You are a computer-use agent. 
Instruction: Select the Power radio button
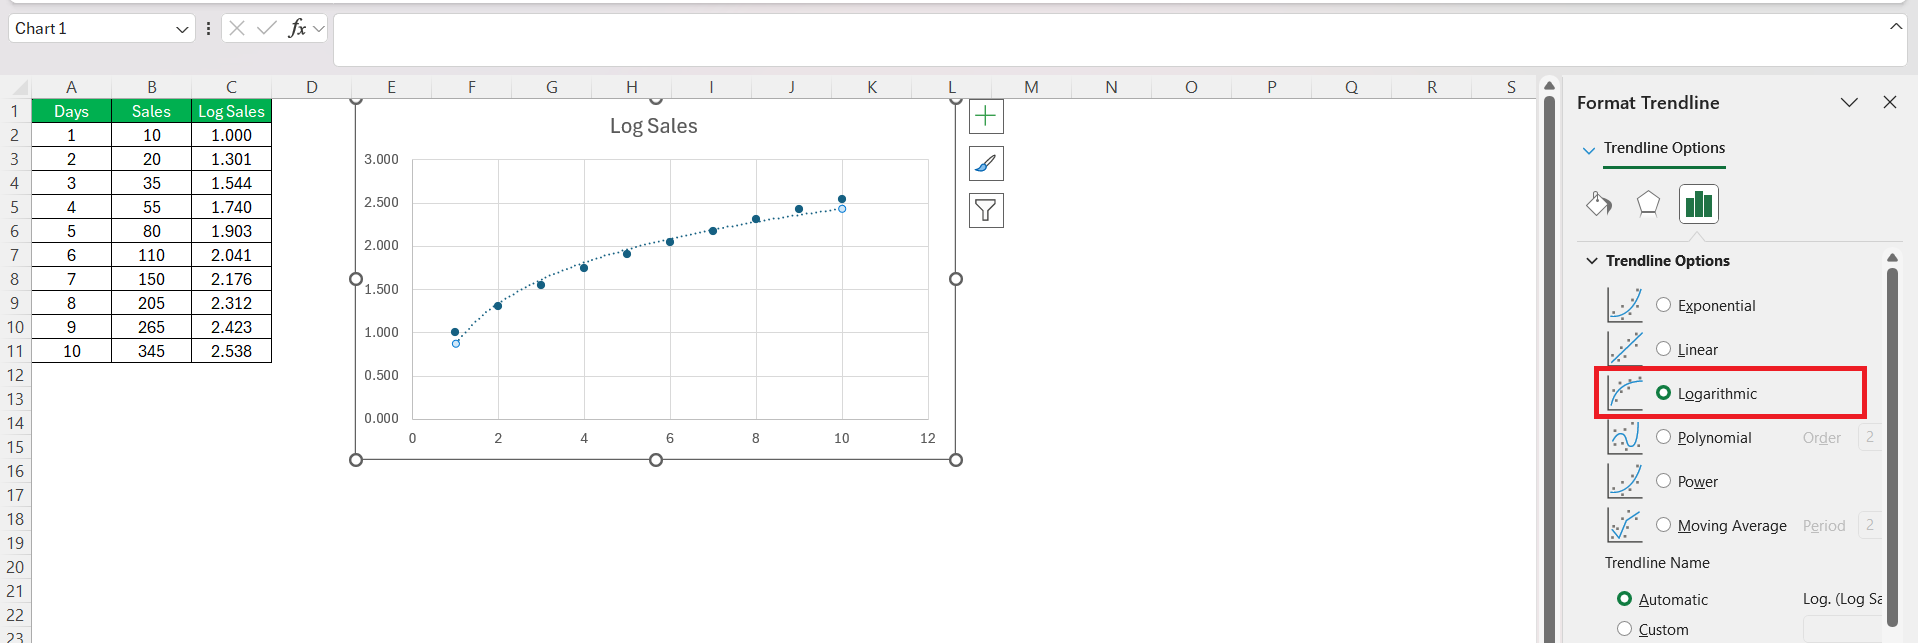click(x=1663, y=481)
